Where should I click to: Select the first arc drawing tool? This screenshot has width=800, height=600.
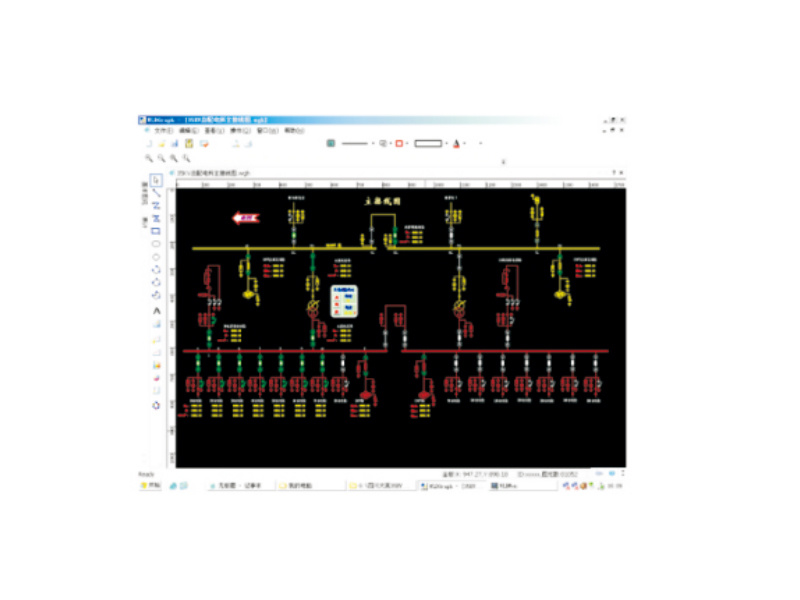pos(156,270)
